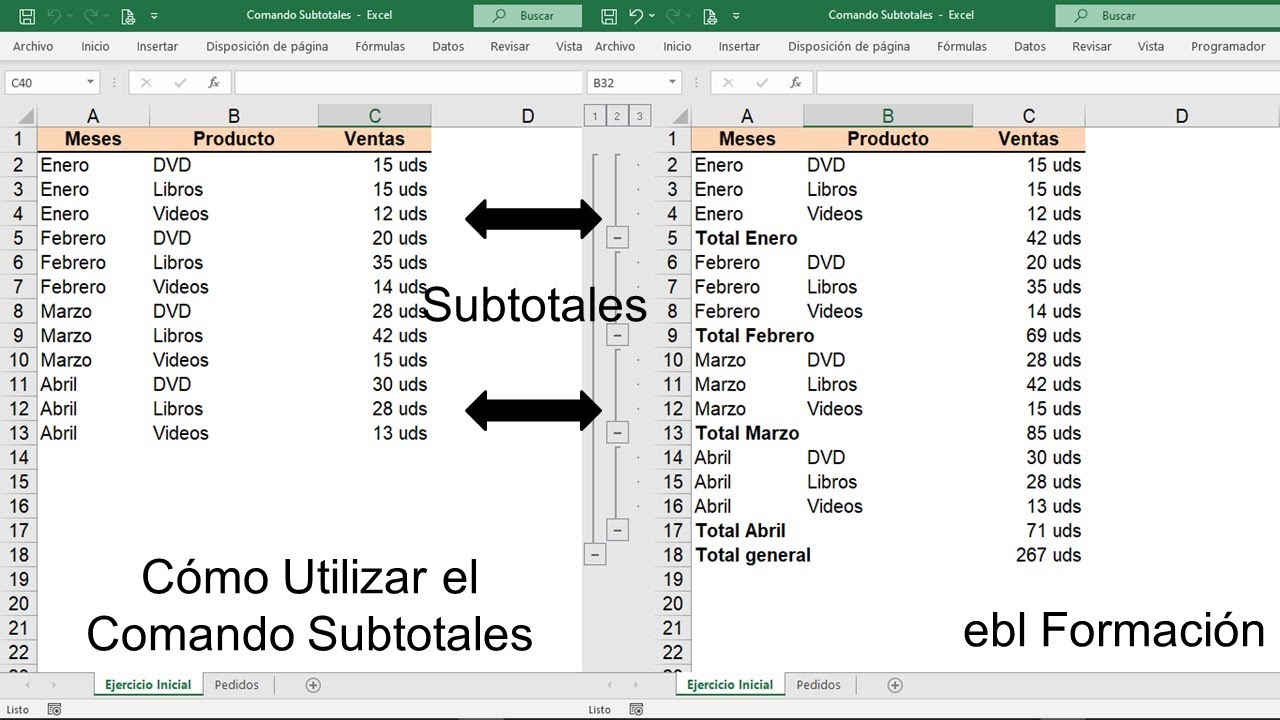Open the Inicio tab in right window
Screen dimensions: 1280x720
click(677, 46)
